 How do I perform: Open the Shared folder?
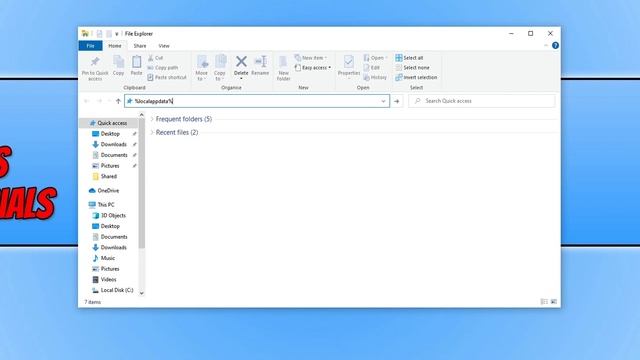coord(109,176)
